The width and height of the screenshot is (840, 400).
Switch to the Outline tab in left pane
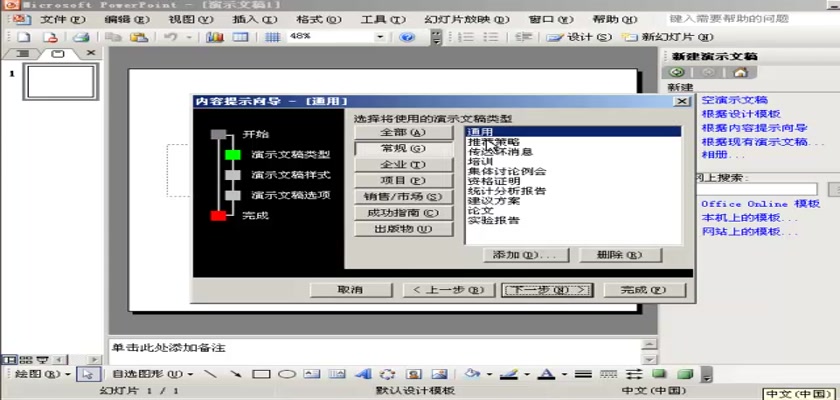(x=21, y=54)
